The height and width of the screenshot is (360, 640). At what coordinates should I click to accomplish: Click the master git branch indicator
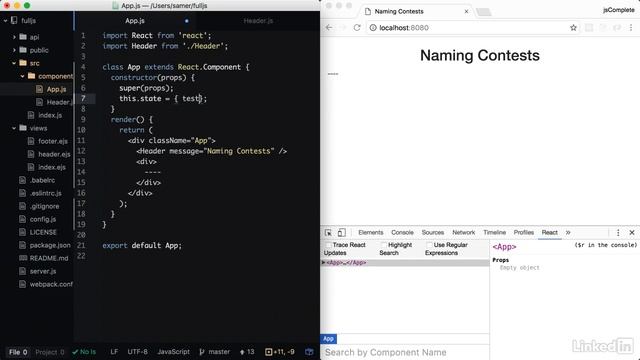pos(215,352)
